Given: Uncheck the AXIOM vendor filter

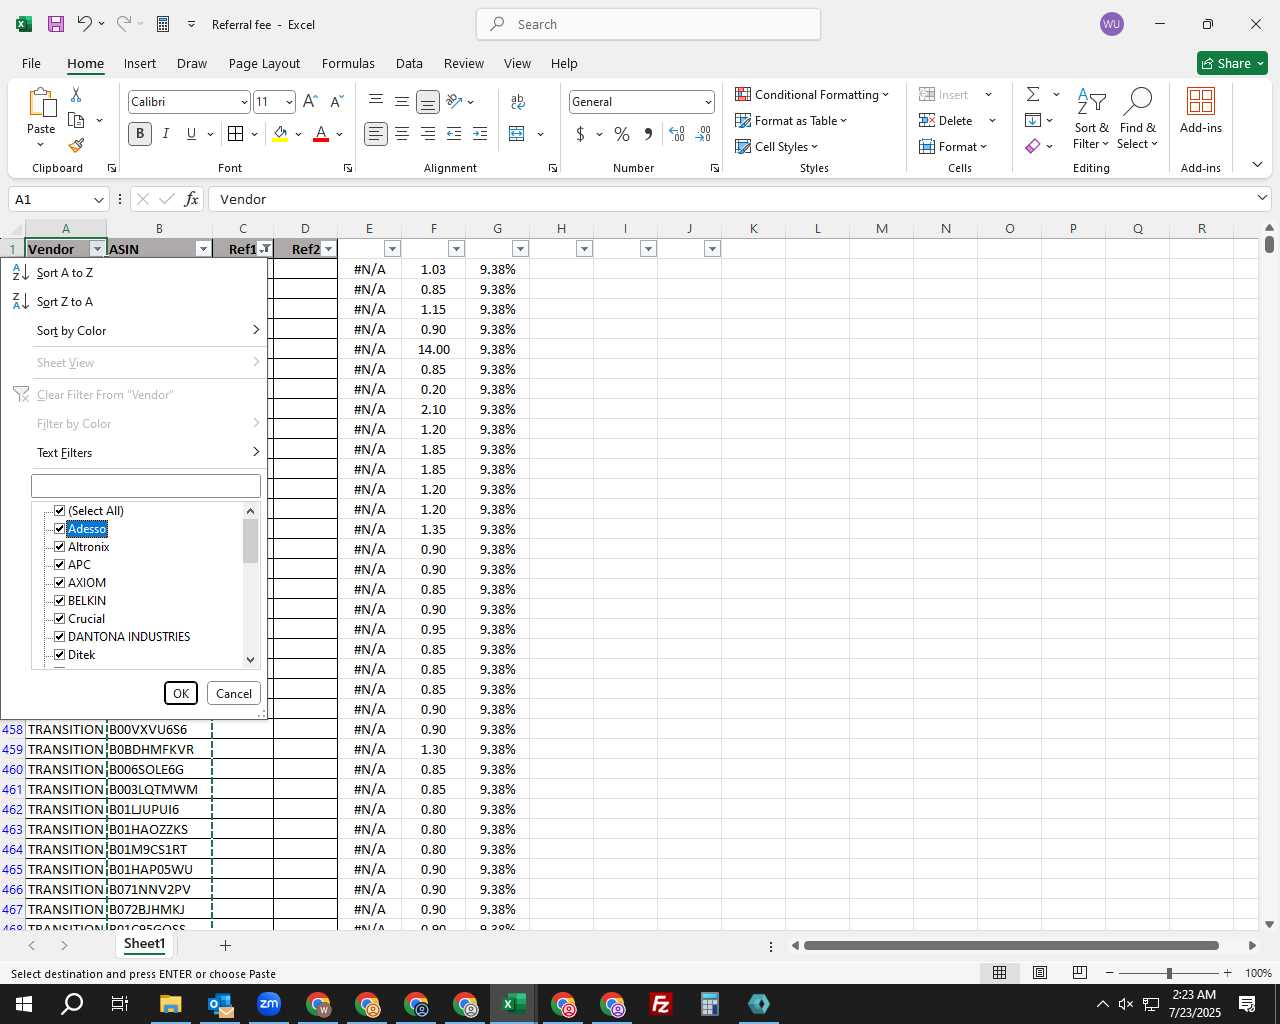Looking at the screenshot, I should click(60, 583).
